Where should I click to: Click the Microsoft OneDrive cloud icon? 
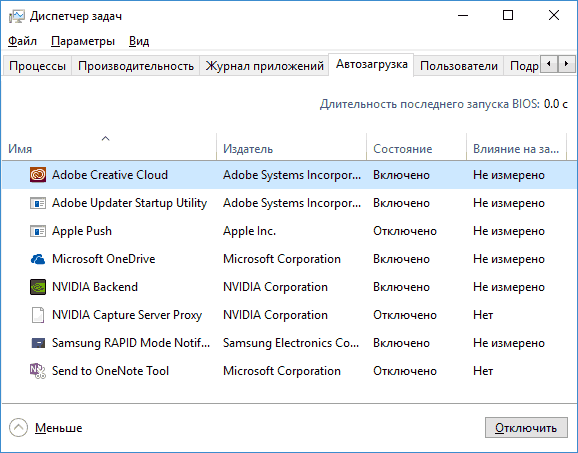click(38, 259)
